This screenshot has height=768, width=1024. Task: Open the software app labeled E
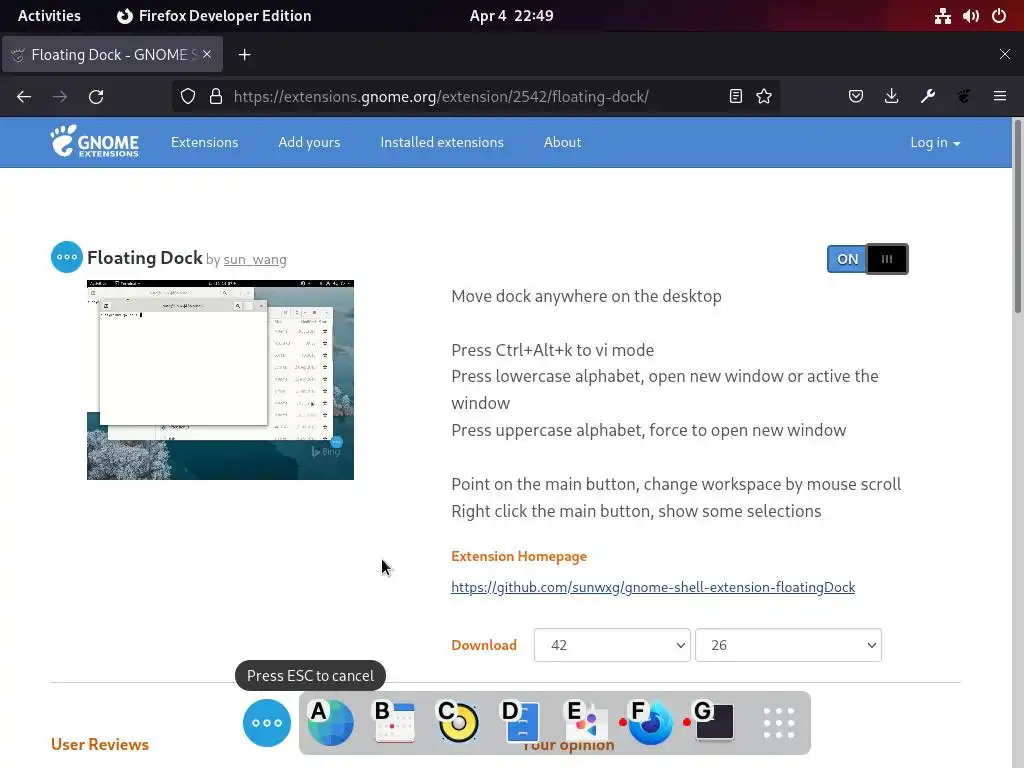pos(586,723)
